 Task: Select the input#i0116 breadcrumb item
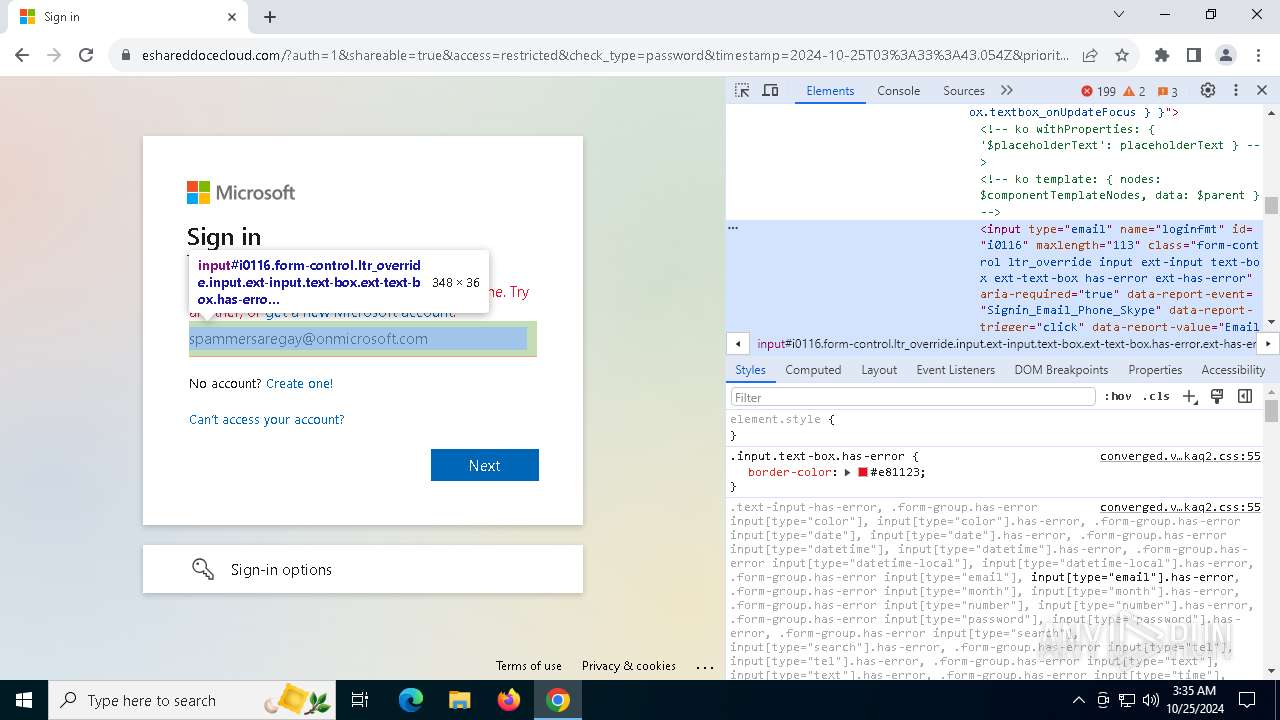coord(1005,343)
